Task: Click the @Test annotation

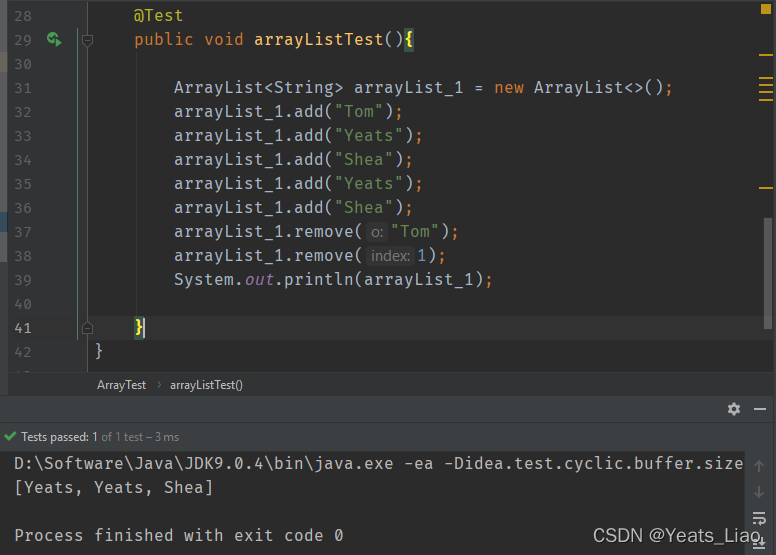Action: pyautogui.click(x=158, y=16)
